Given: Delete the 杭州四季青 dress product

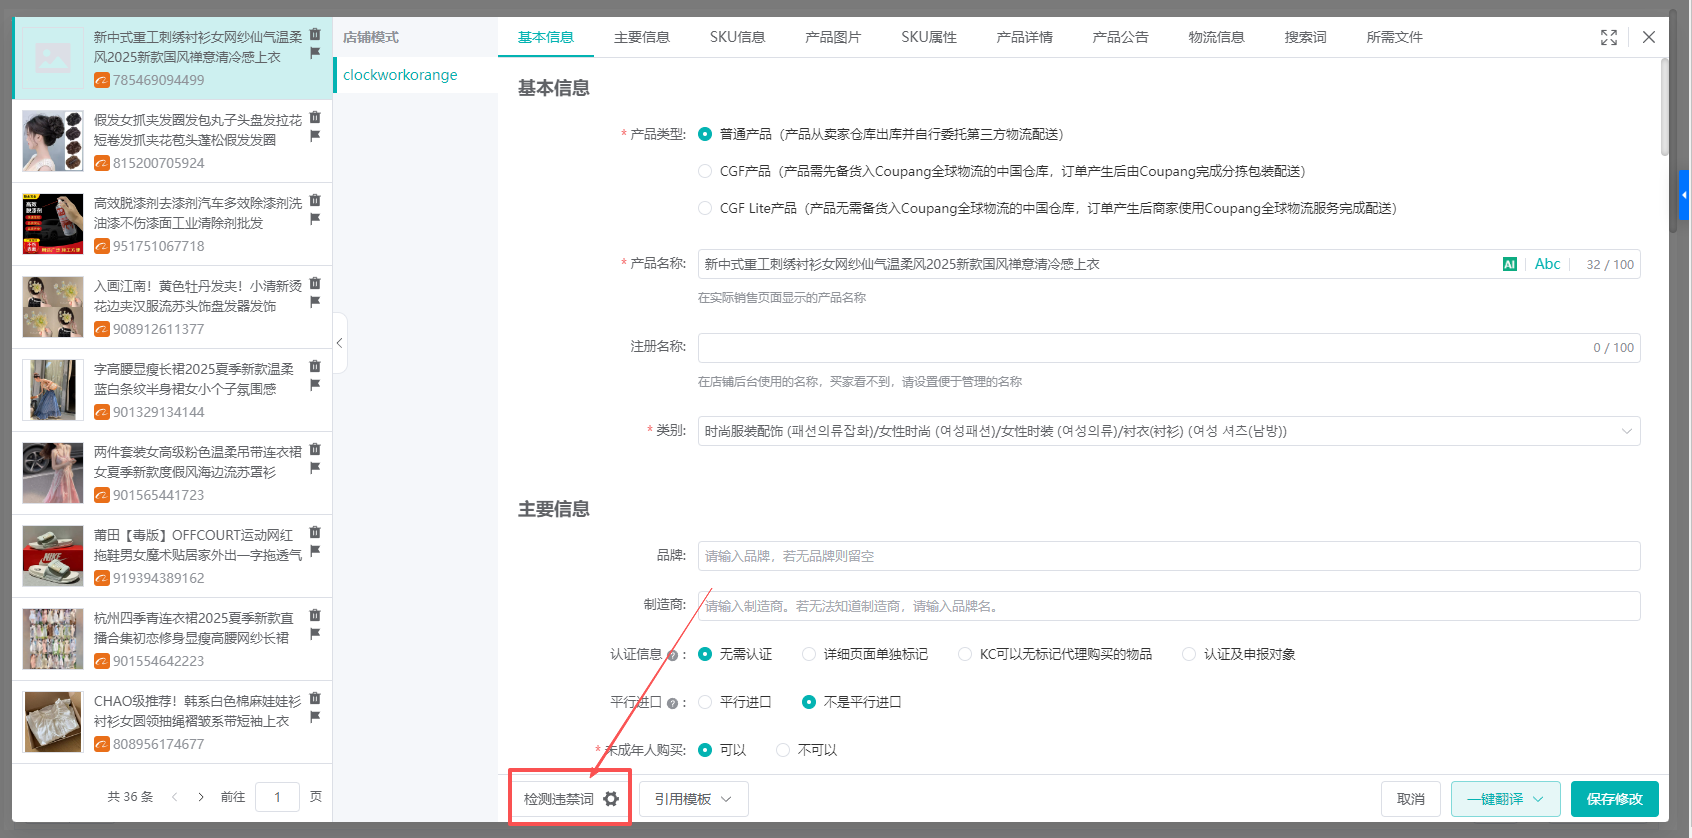Looking at the screenshot, I should pyautogui.click(x=315, y=615).
